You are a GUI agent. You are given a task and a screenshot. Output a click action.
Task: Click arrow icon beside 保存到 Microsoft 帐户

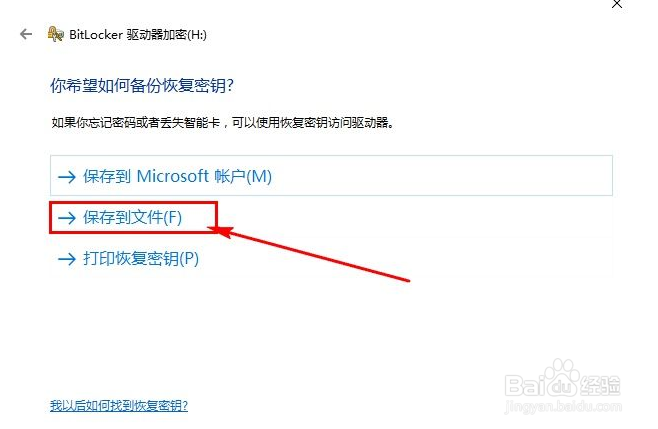click(x=67, y=177)
